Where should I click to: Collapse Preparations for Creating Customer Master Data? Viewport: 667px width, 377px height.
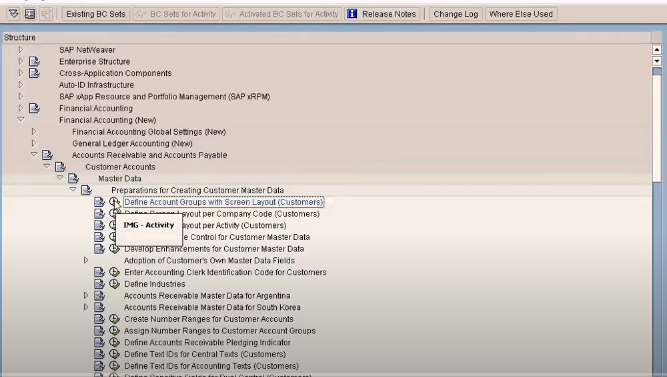click(73, 189)
